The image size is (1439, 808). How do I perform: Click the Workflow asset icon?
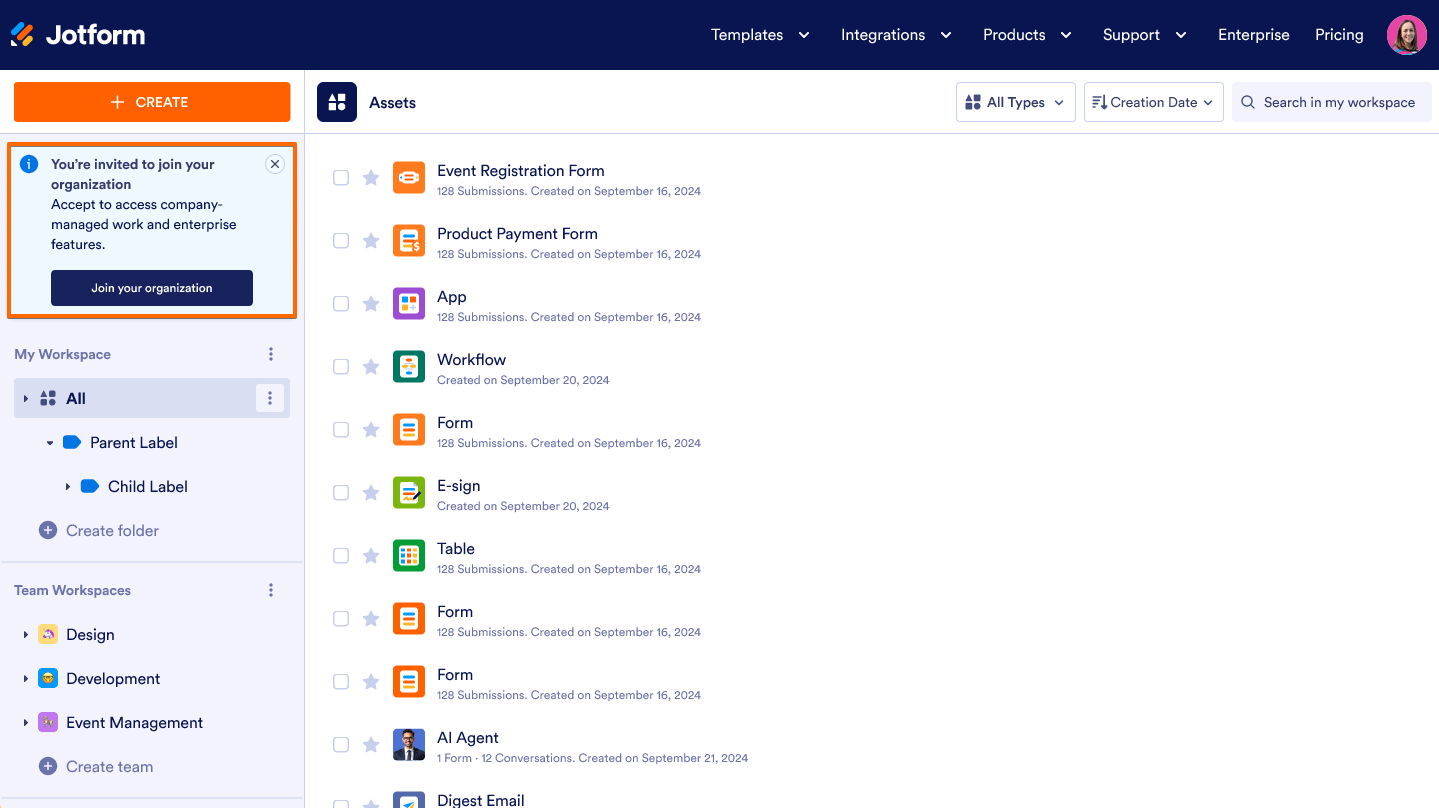click(x=409, y=367)
